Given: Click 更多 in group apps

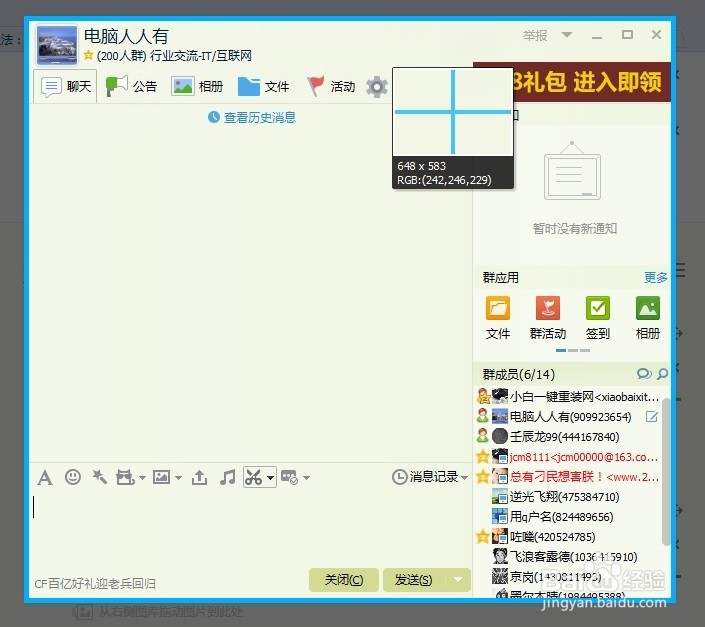Looking at the screenshot, I should click(656, 277).
